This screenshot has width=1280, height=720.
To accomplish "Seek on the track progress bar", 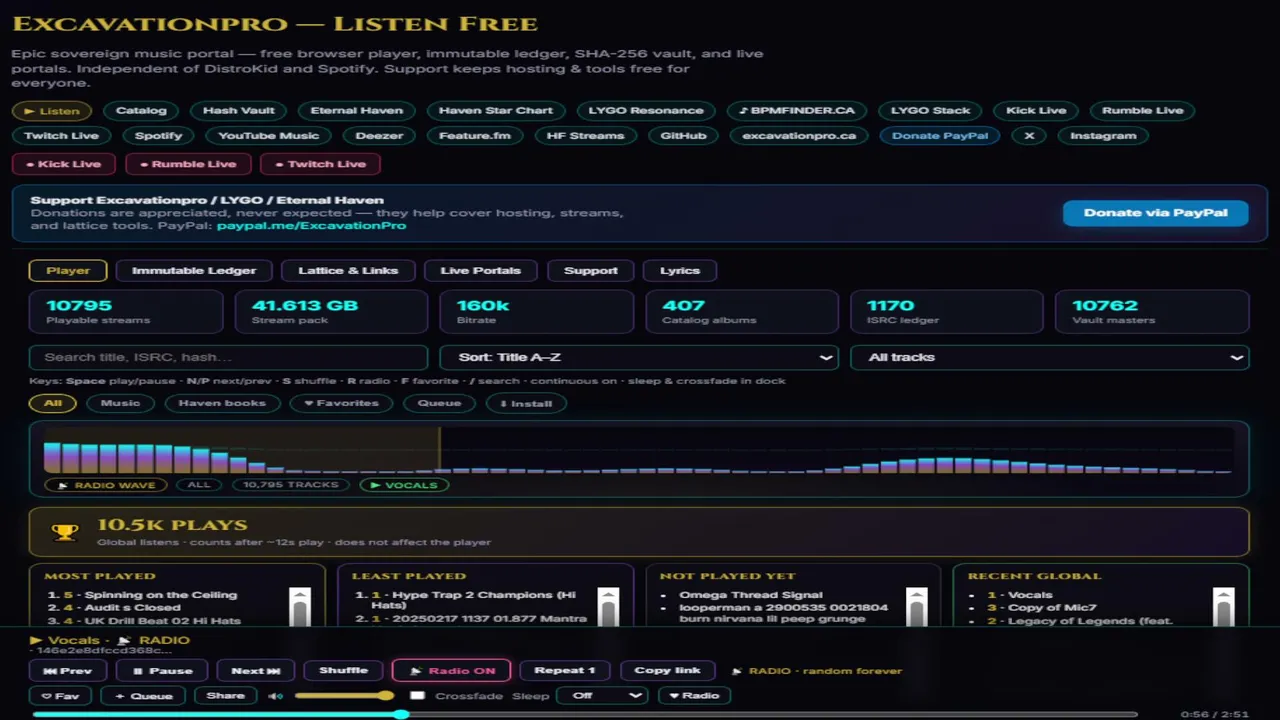I will click(x=585, y=714).
